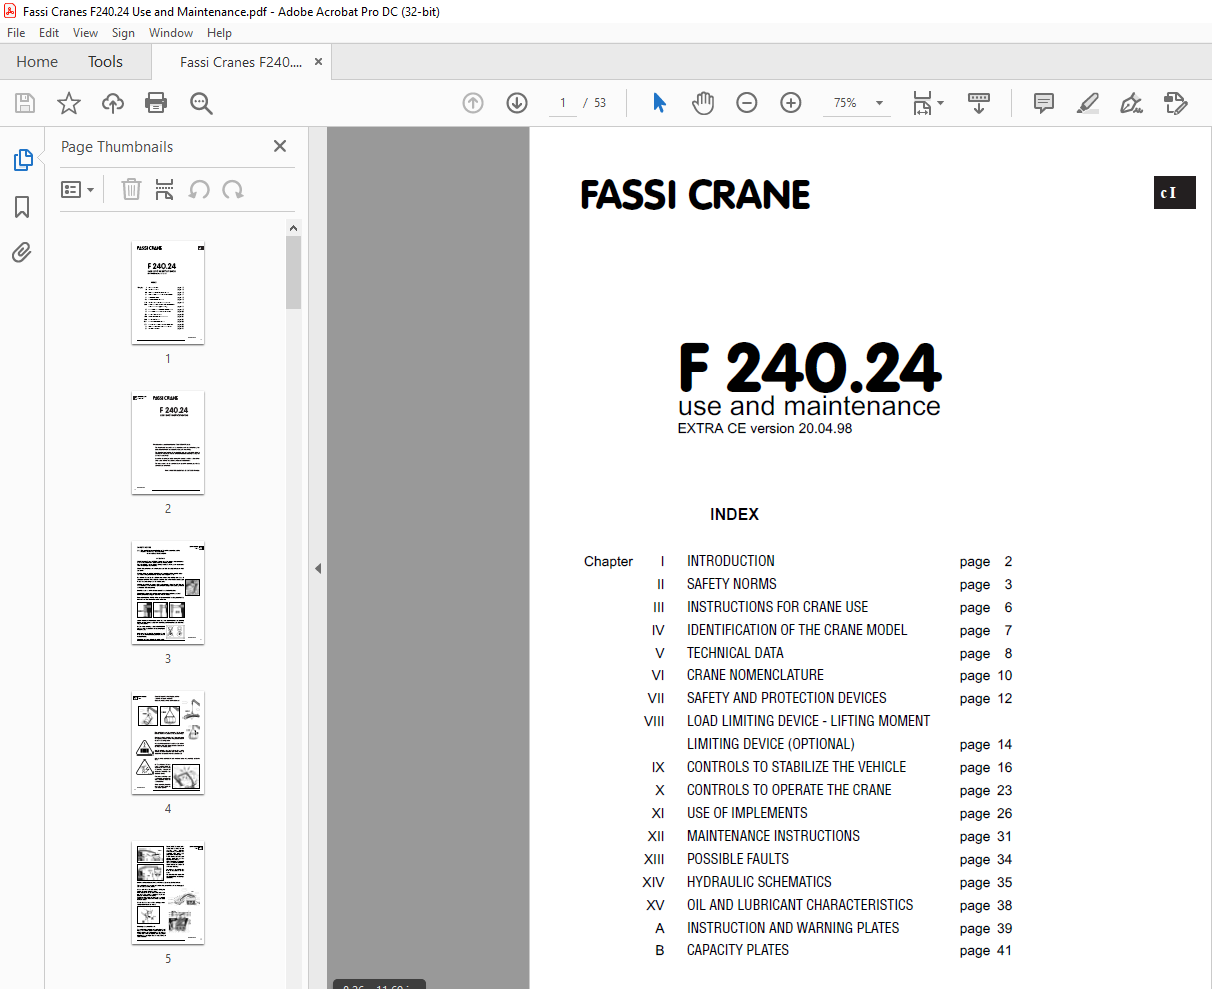This screenshot has height=989, width=1212.
Task: Switch to the Tools tab
Action: 105,62
